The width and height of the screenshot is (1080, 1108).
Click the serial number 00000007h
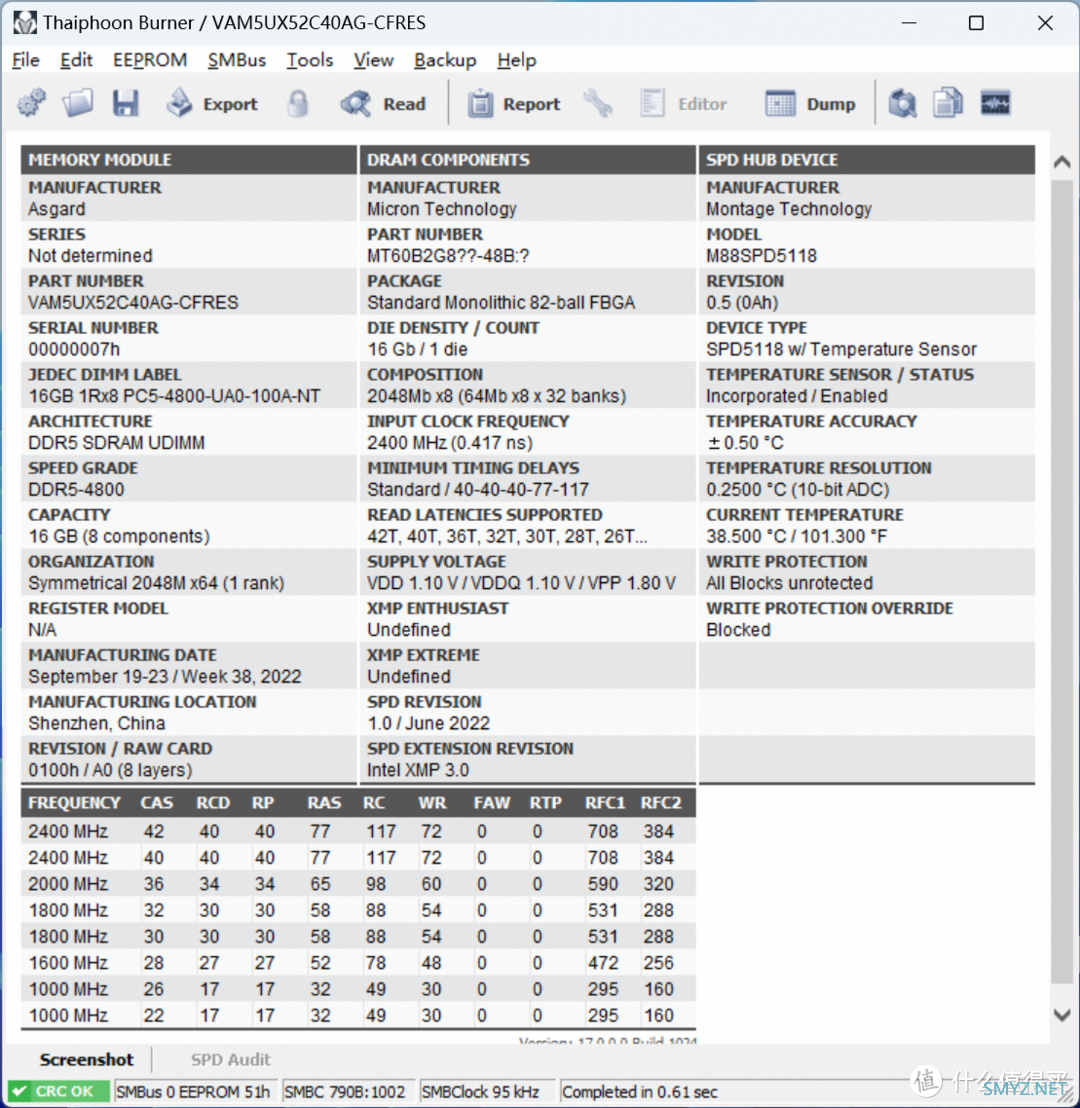click(74, 349)
